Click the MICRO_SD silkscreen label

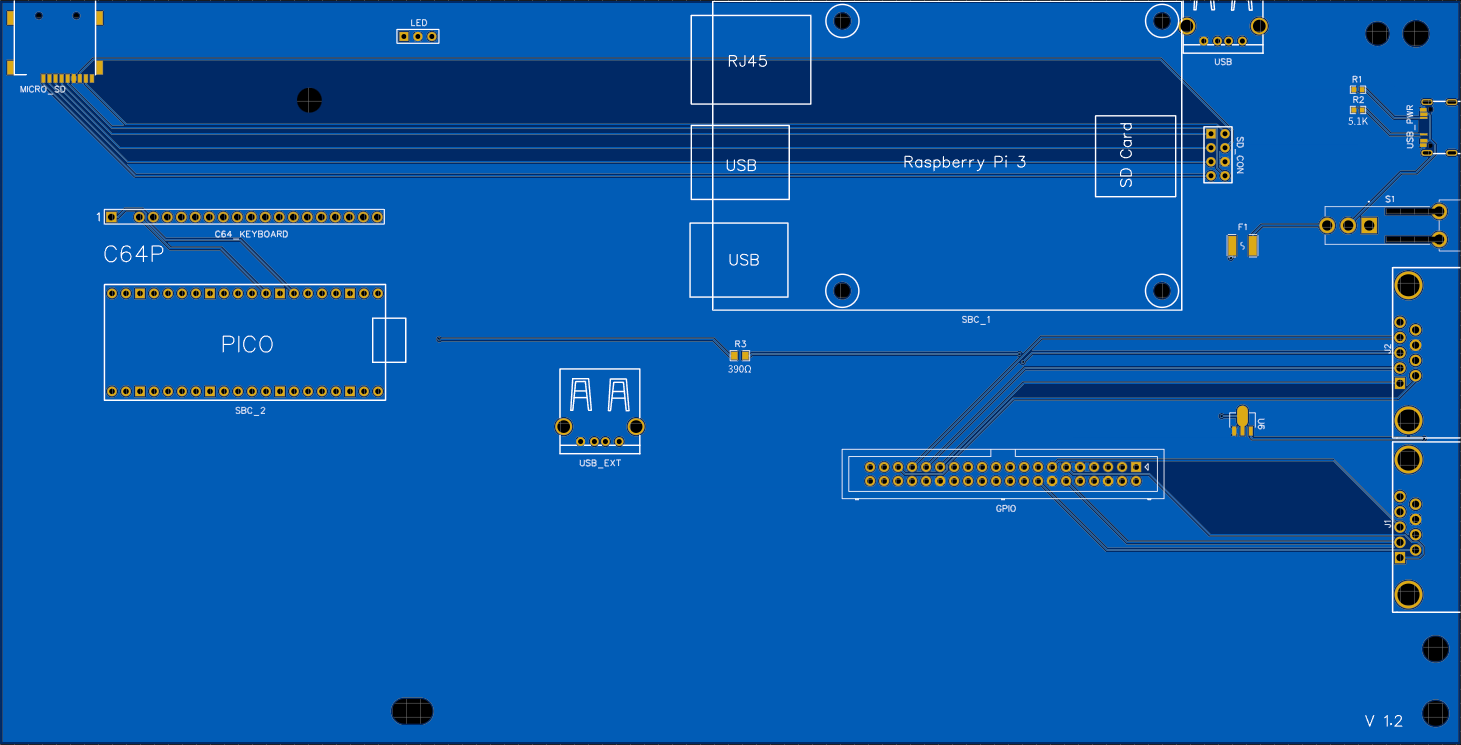coord(43,90)
